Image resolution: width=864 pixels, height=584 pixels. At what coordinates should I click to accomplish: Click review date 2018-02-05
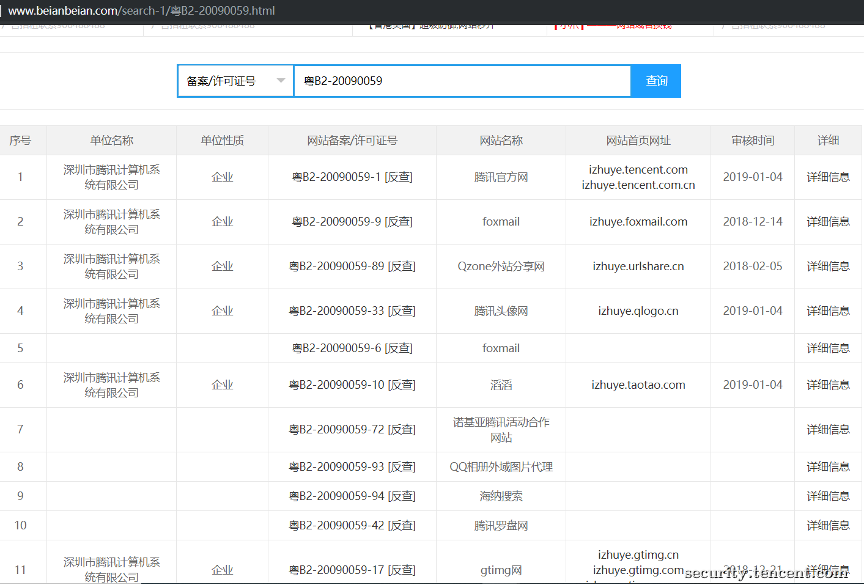click(752, 266)
